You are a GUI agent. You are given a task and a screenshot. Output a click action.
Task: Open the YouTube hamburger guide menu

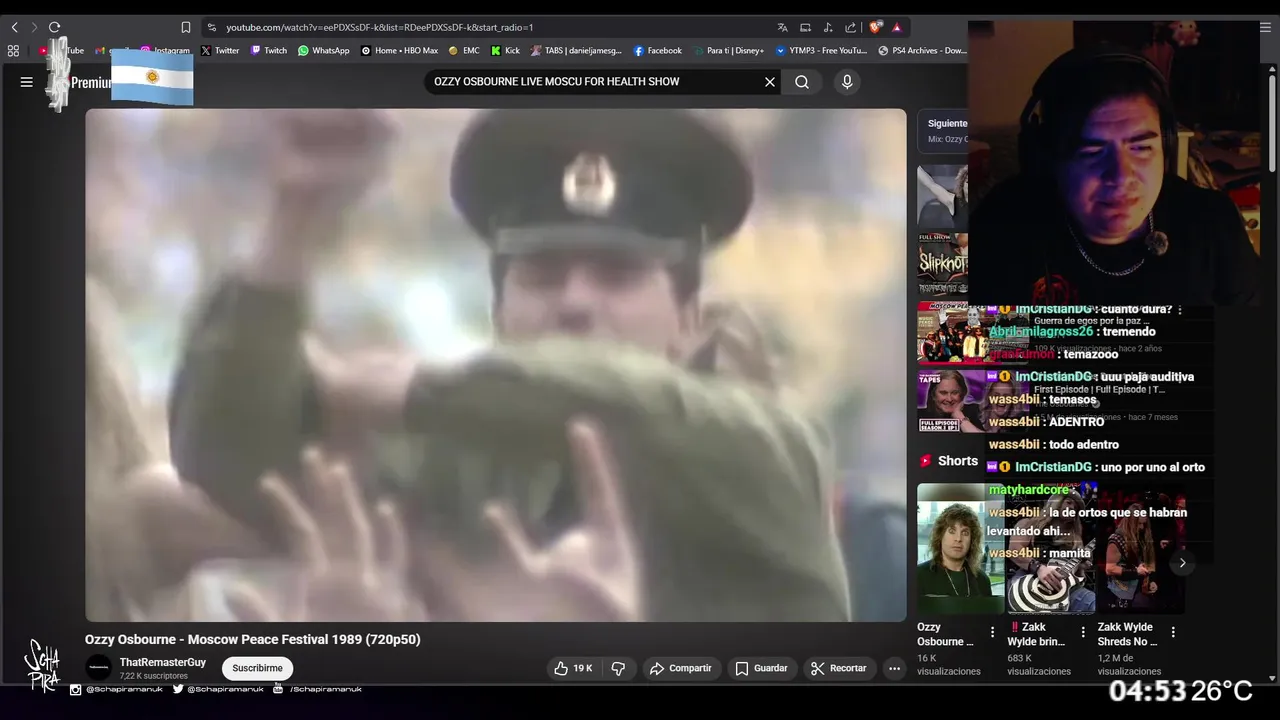27,82
